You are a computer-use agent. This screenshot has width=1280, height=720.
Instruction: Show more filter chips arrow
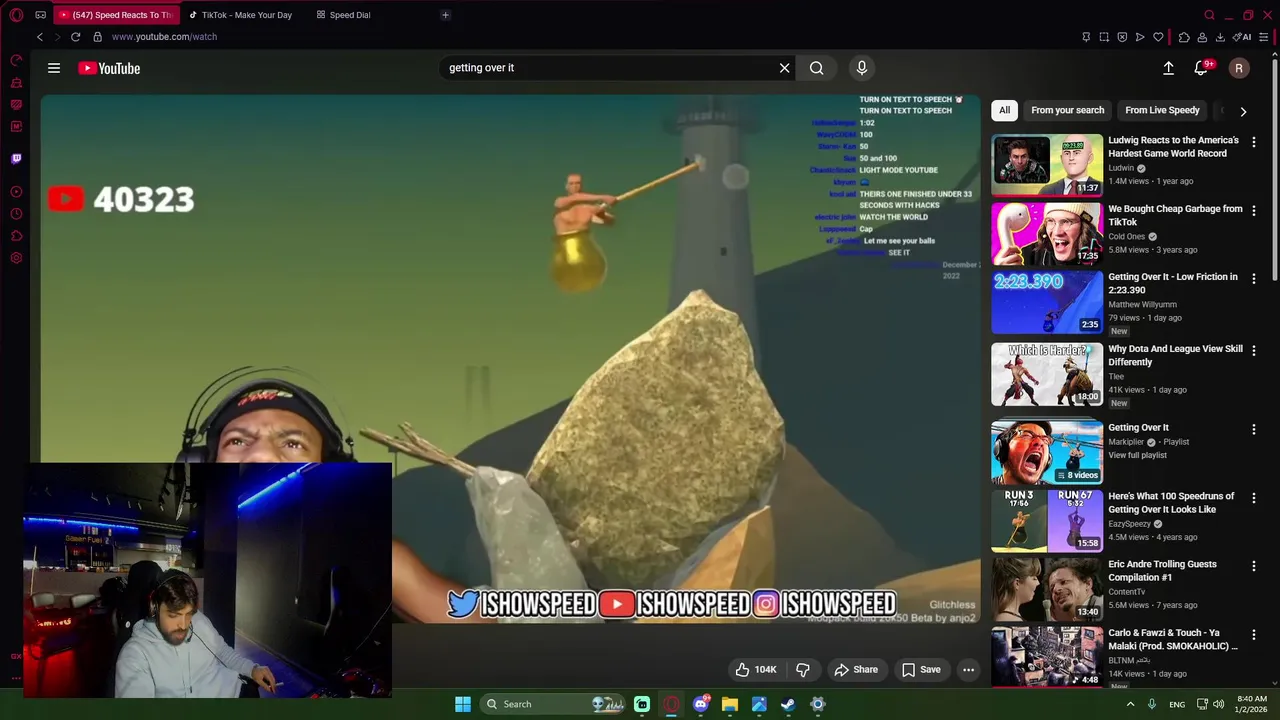[1243, 111]
